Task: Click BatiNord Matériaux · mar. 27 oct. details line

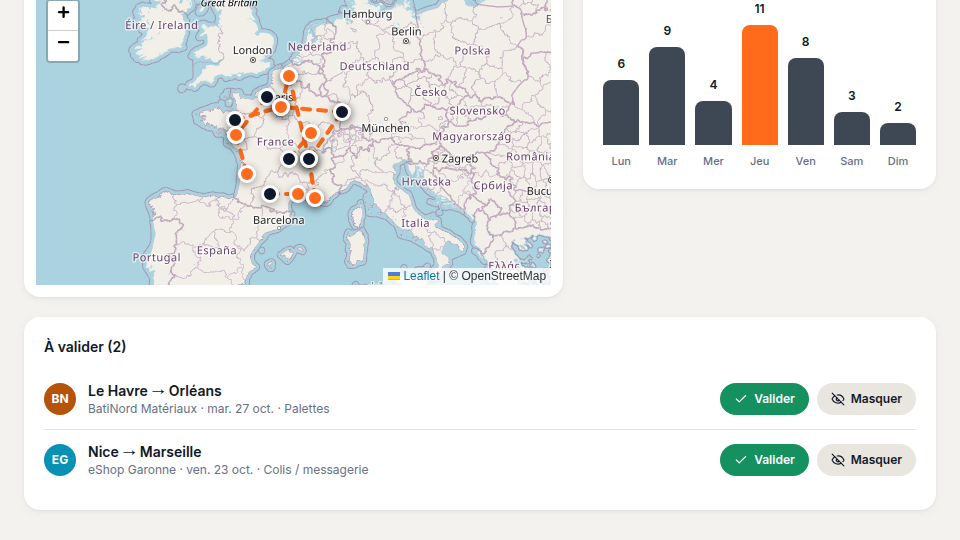Action: [209, 408]
